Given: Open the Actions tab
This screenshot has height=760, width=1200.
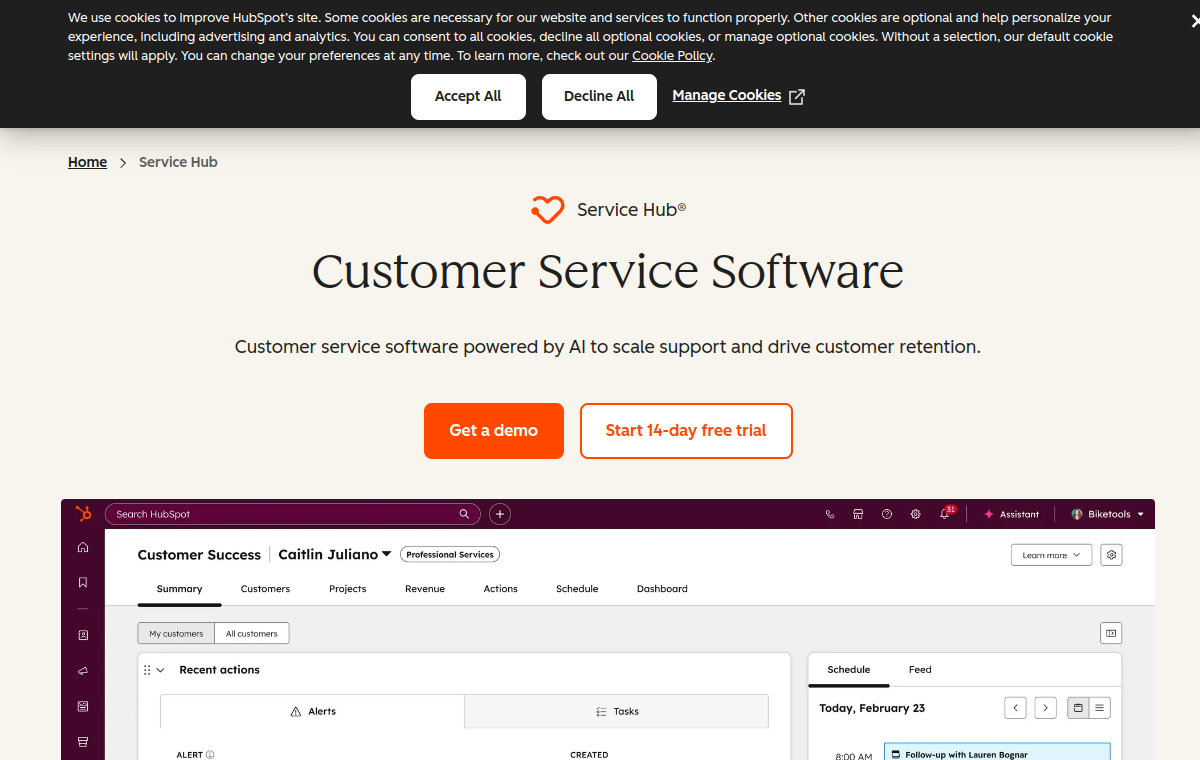Looking at the screenshot, I should [x=501, y=589].
